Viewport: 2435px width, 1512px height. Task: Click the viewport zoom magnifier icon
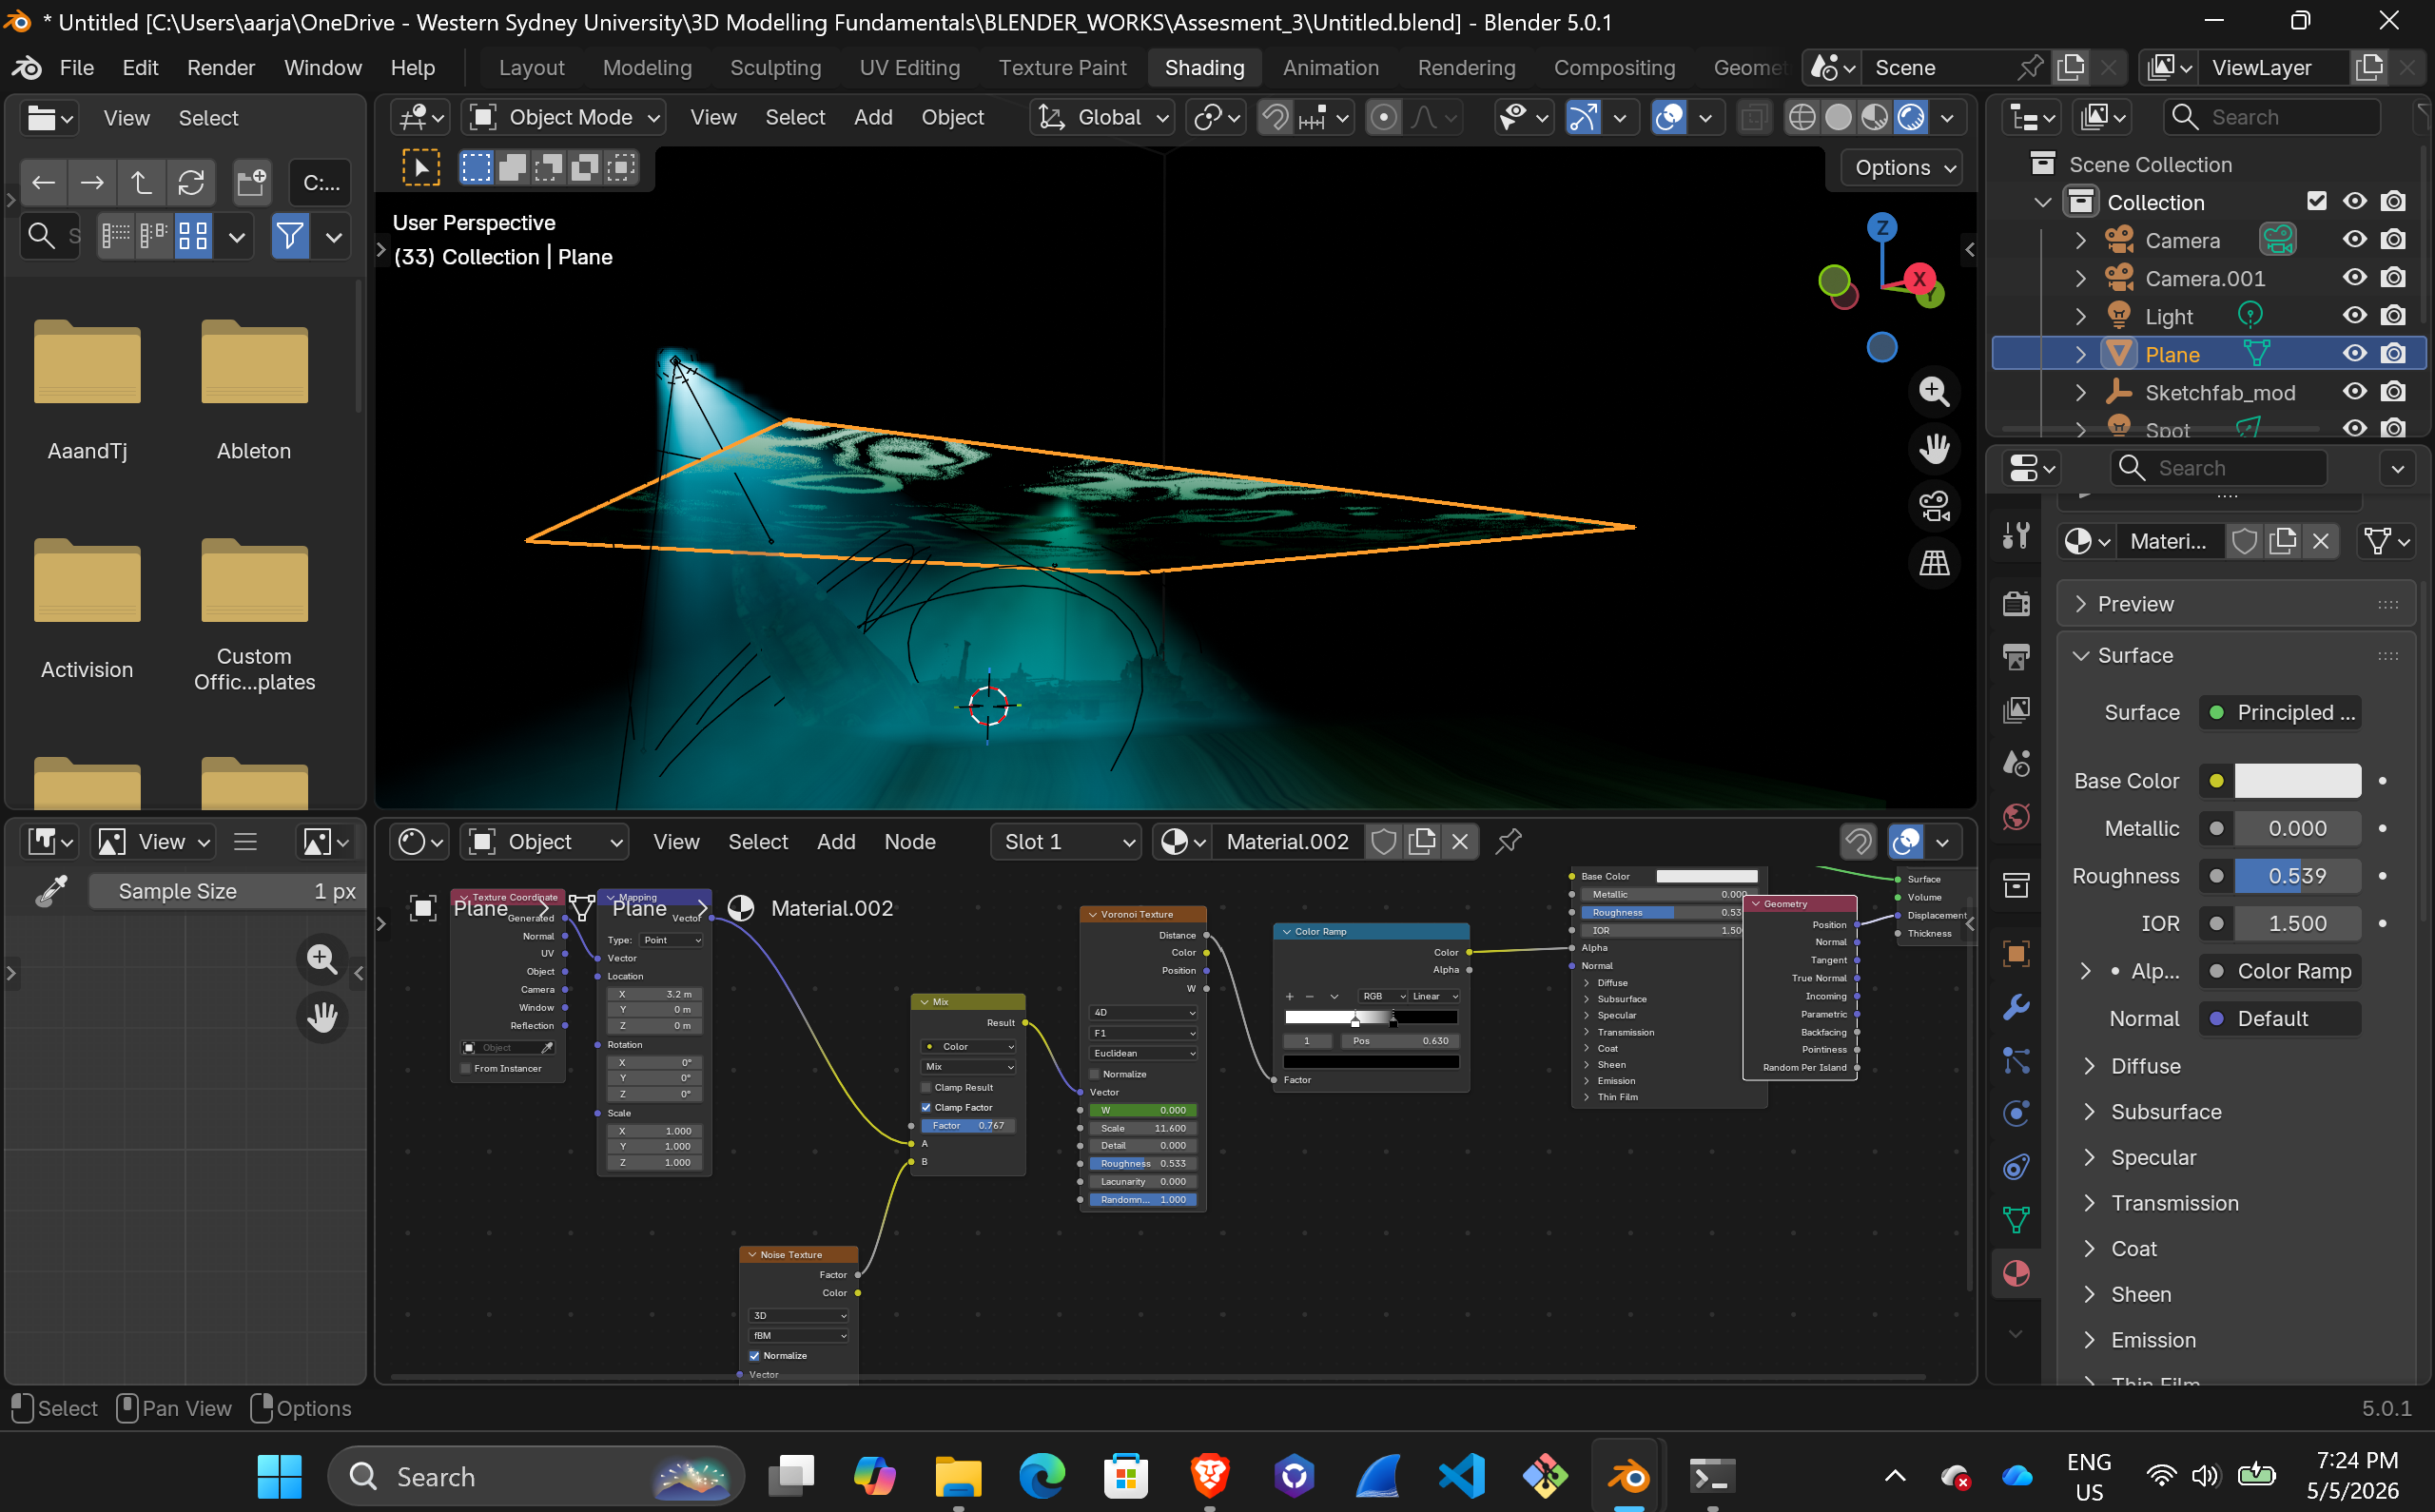[x=1933, y=391]
